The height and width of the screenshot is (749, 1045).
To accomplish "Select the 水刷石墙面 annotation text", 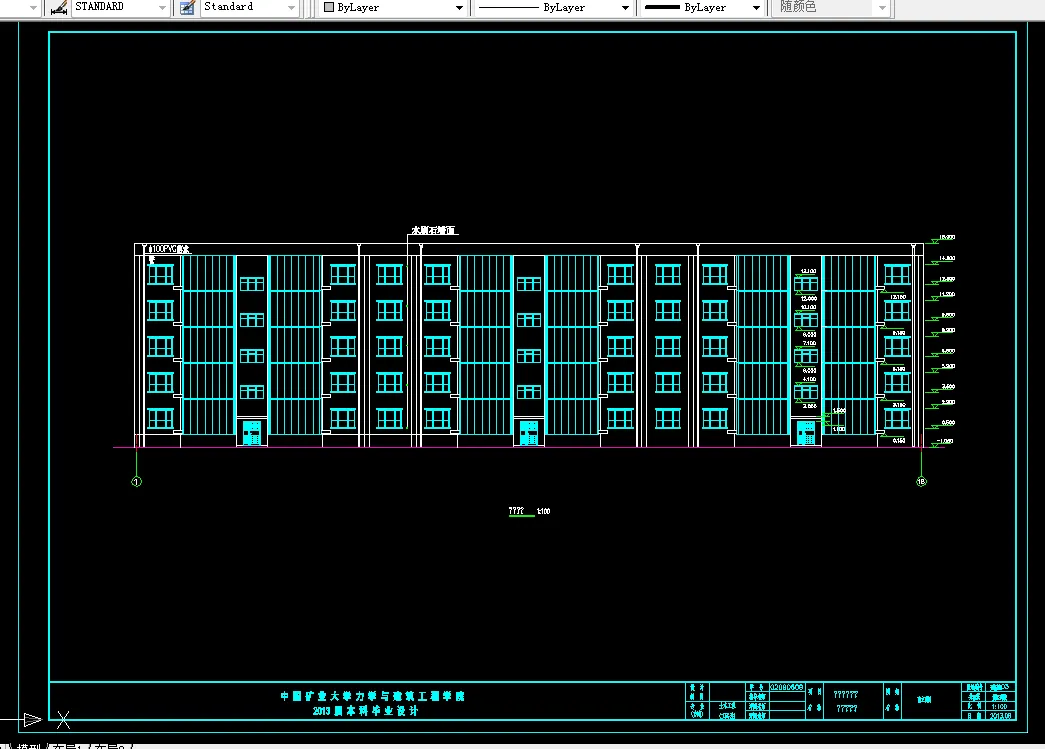I will coord(433,231).
